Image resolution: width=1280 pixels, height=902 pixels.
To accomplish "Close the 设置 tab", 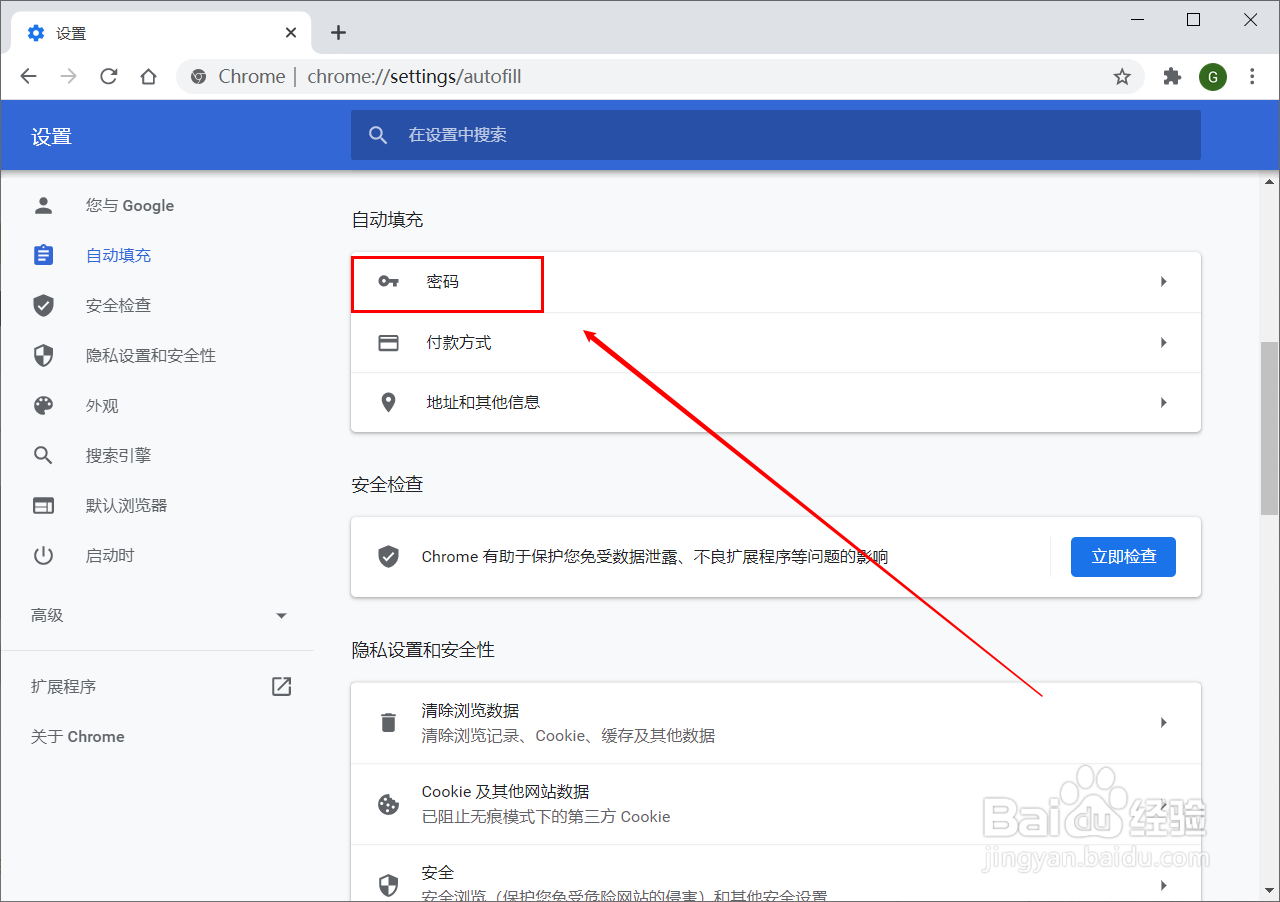I will click(291, 32).
